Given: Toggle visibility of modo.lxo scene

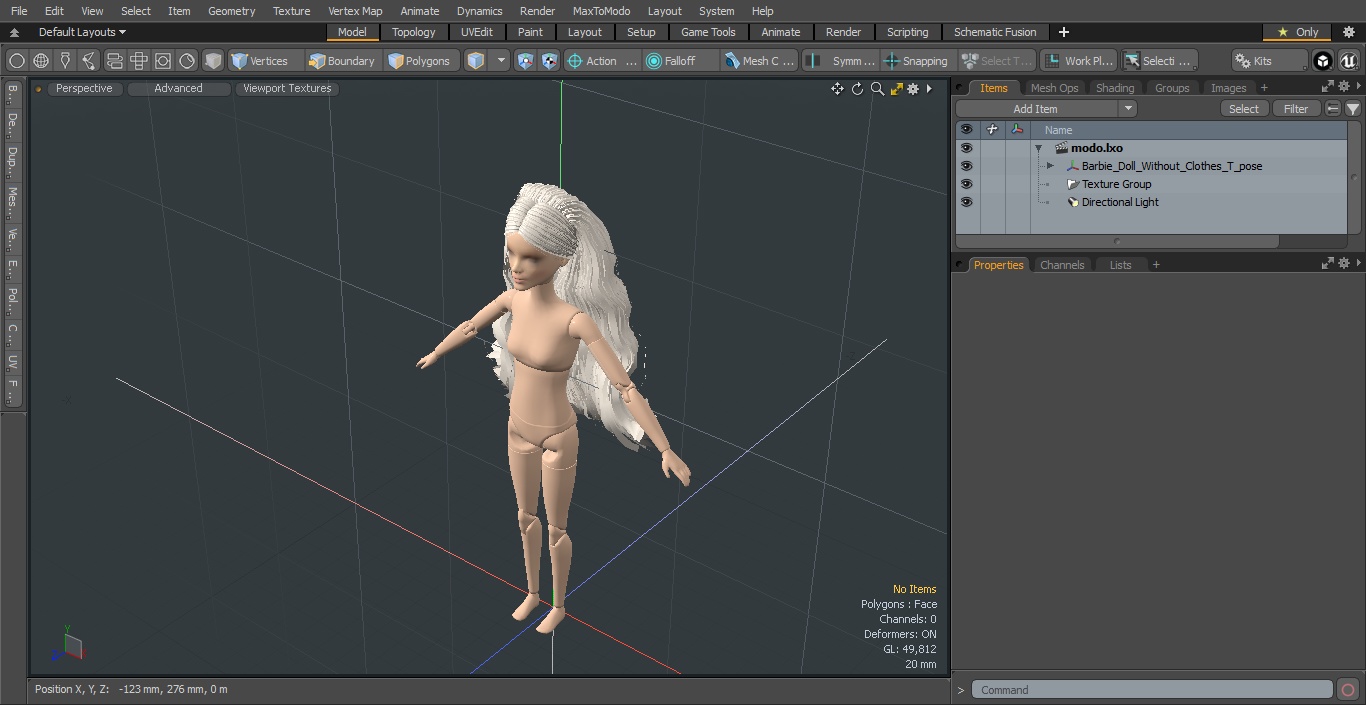Looking at the screenshot, I should coord(966,148).
